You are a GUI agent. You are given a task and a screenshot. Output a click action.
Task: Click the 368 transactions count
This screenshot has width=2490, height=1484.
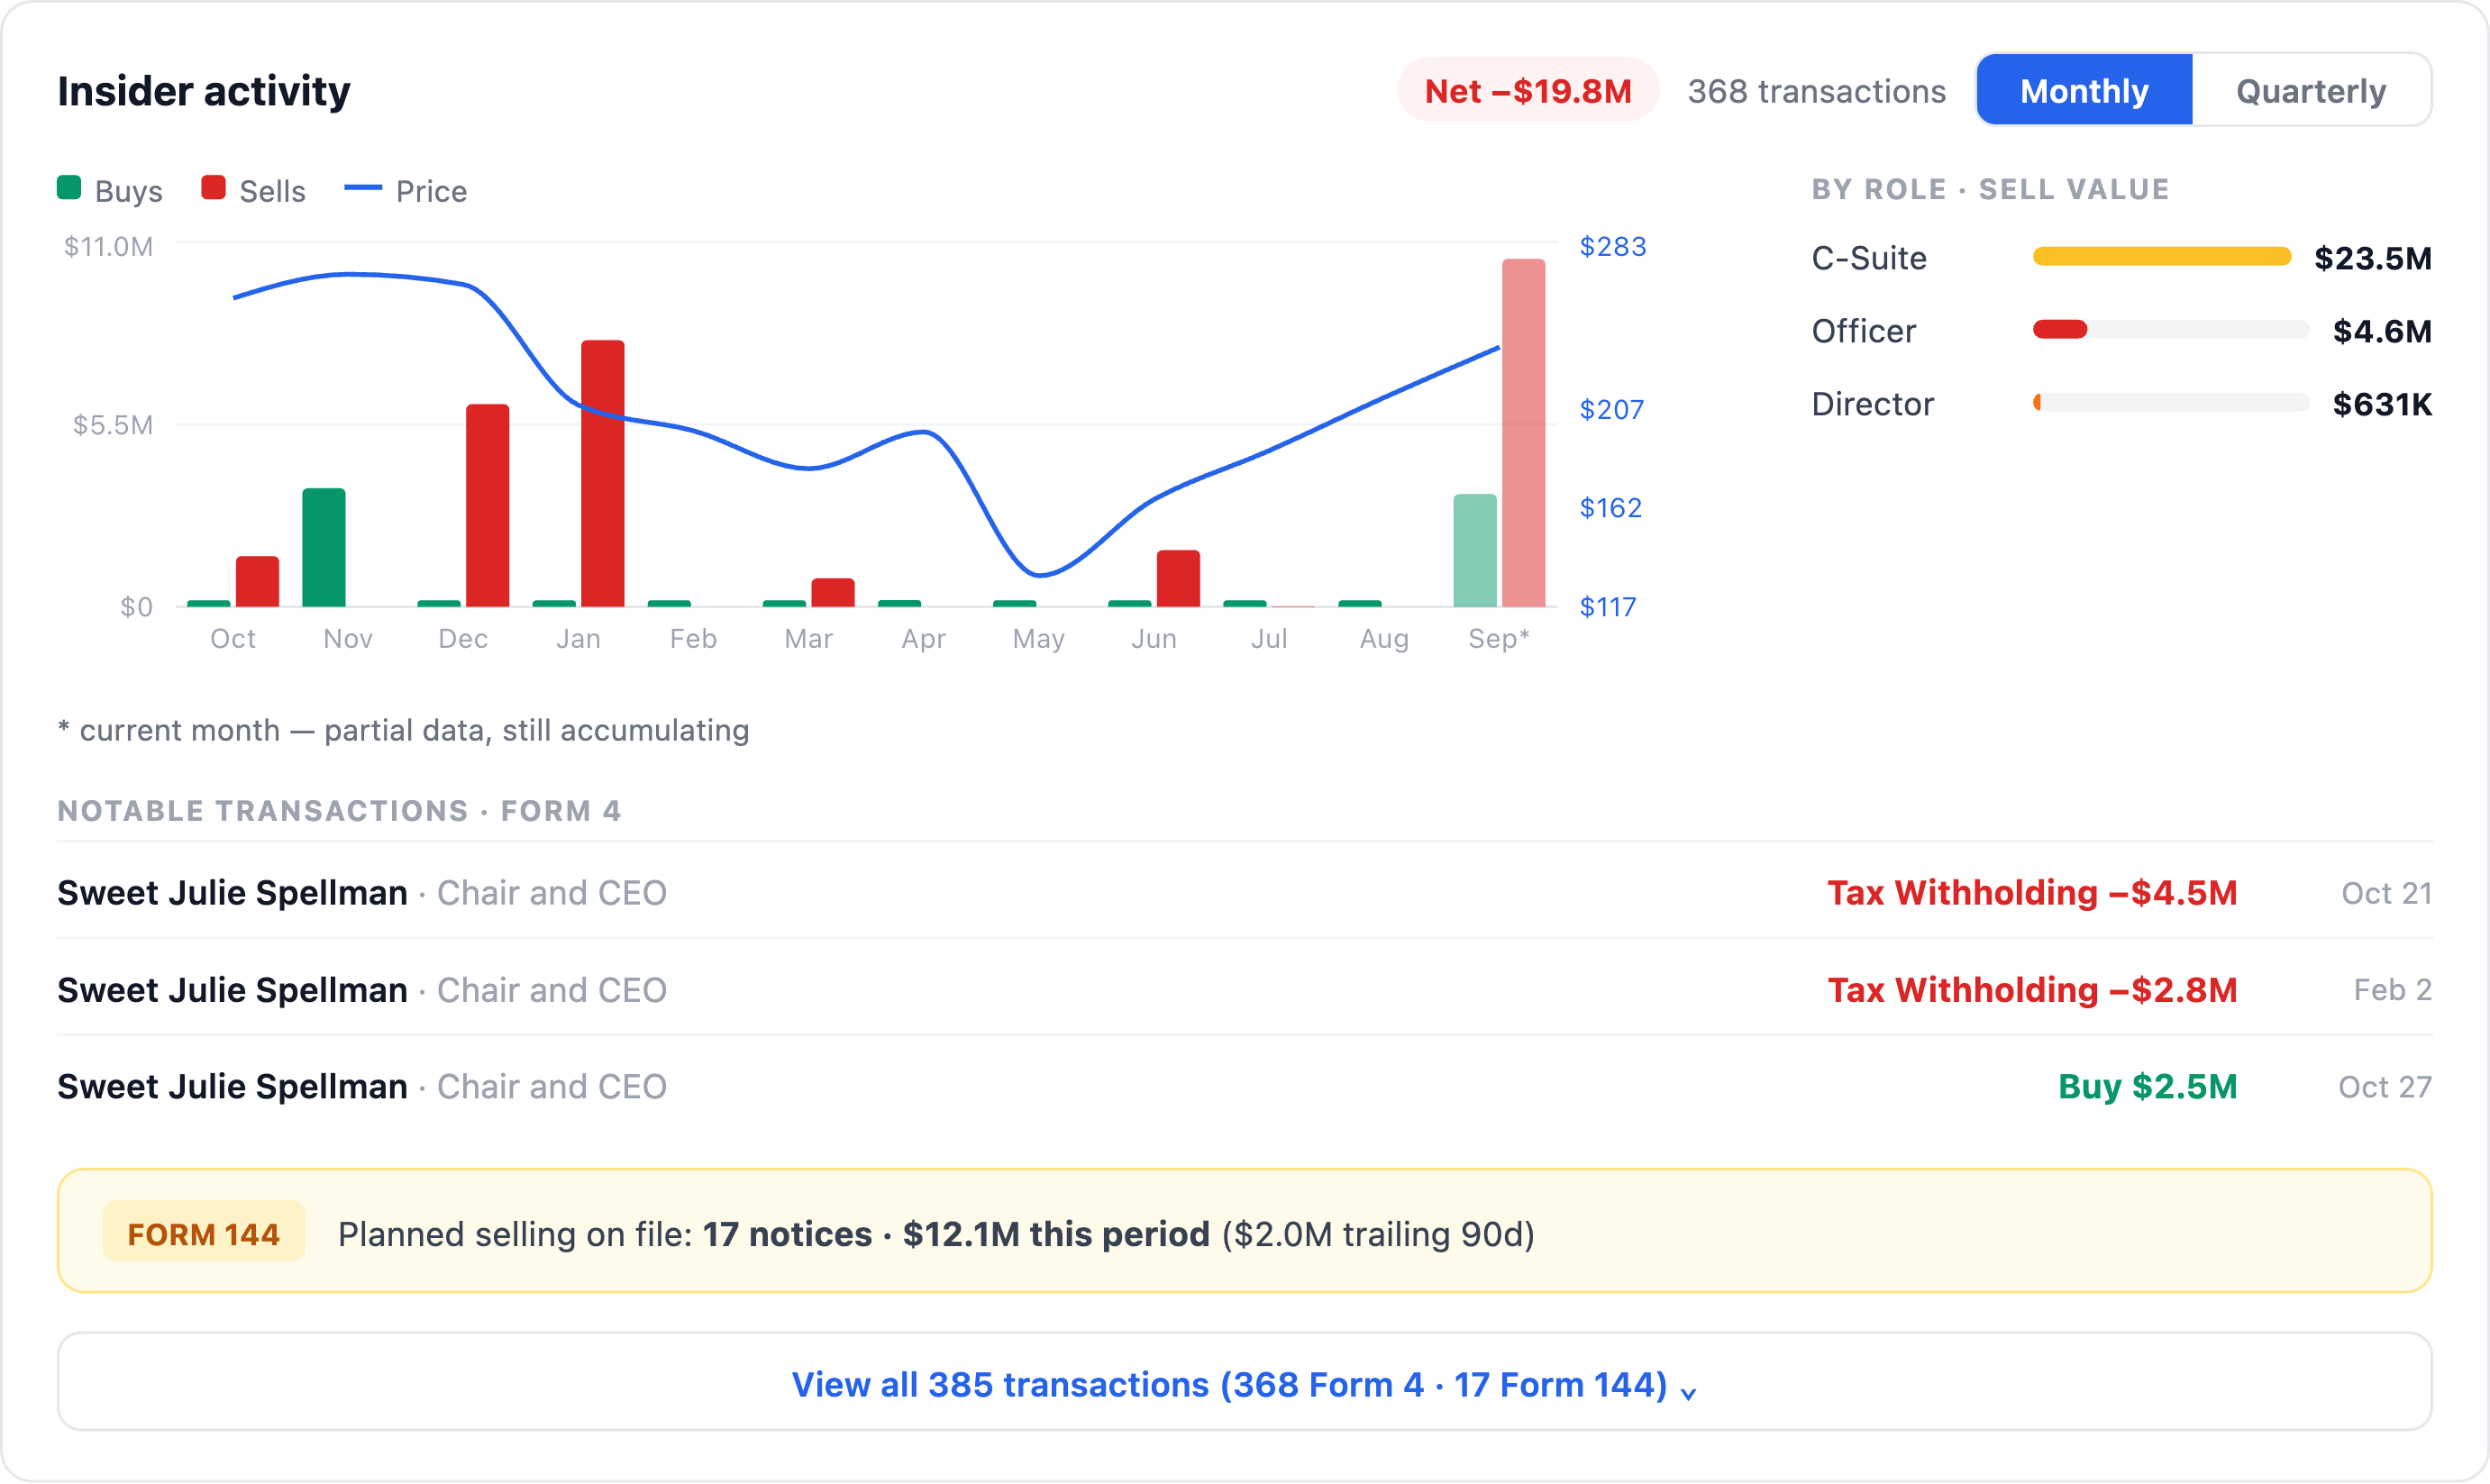[x=1817, y=91]
